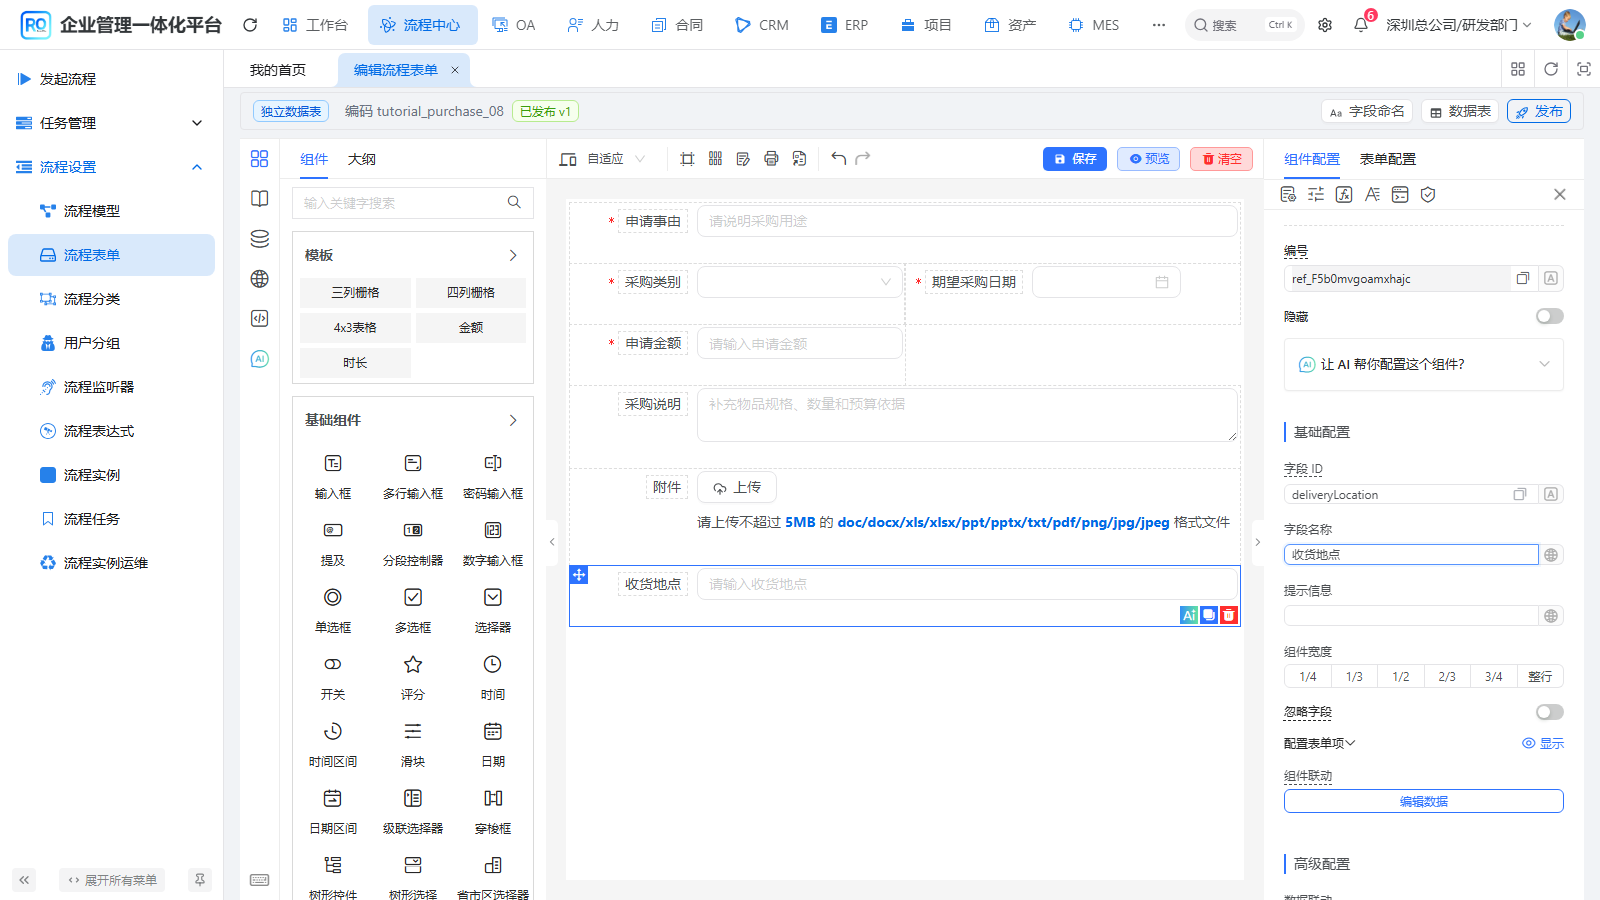Click the component keyword search box
The height and width of the screenshot is (900, 1600).
coord(413,203)
